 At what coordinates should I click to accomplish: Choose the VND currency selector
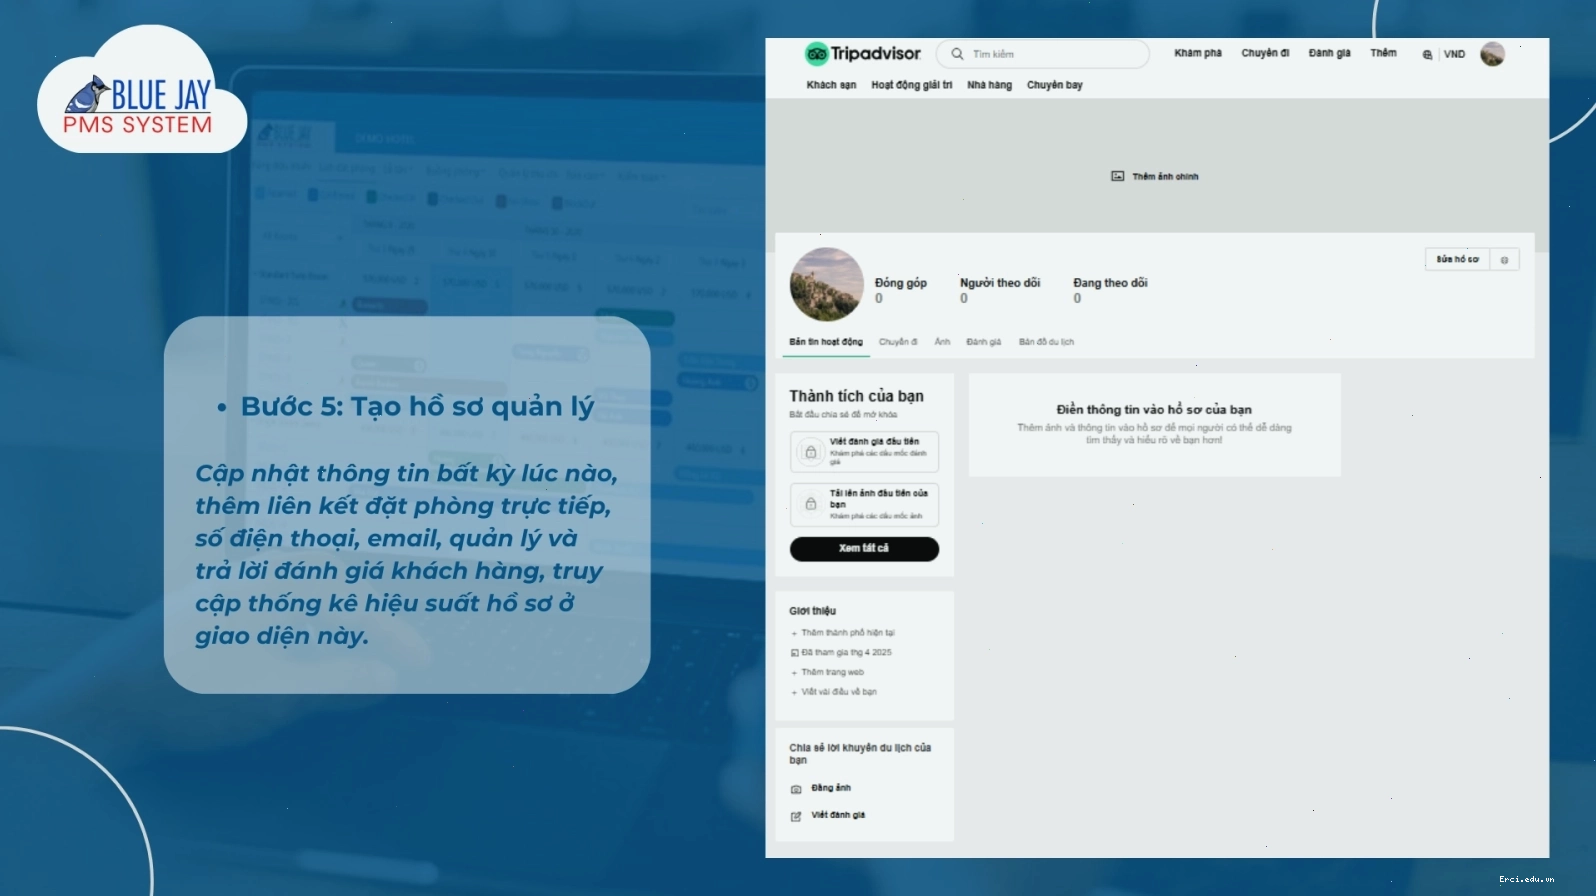click(1454, 54)
